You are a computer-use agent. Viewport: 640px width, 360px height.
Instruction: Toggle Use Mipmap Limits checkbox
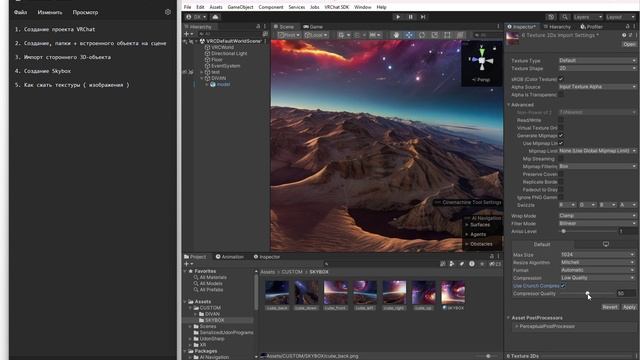pos(561,143)
